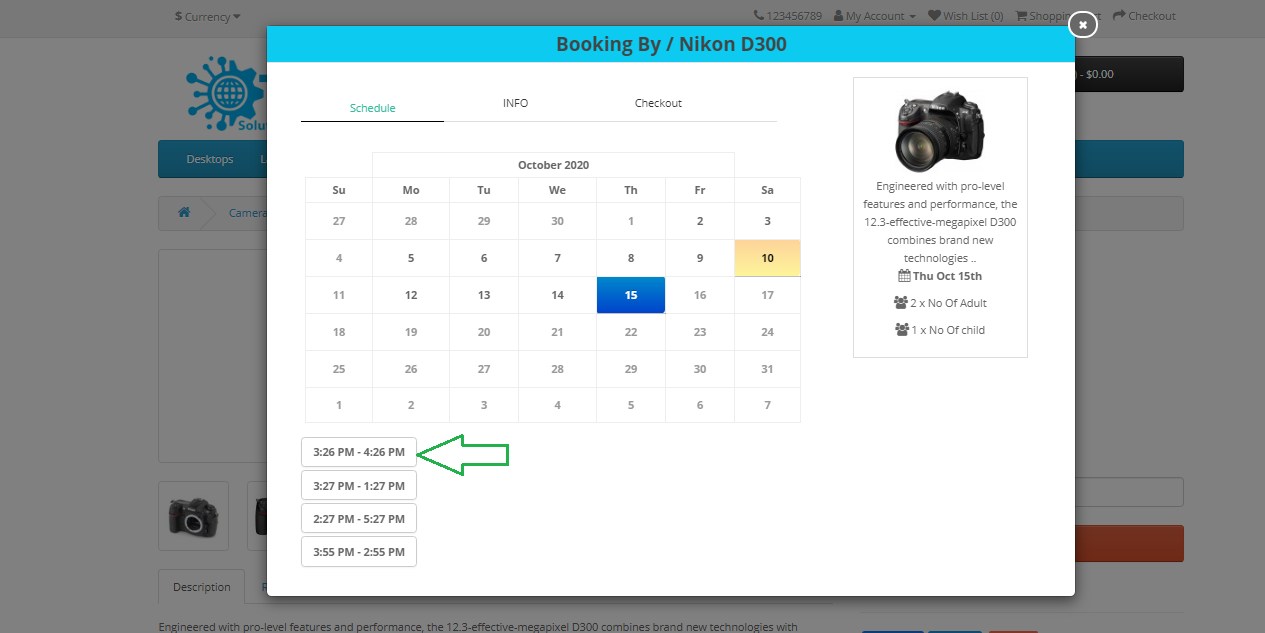Click the 22 date cell in the calendar
The width and height of the screenshot is (1265, 633).
(631, 332)
